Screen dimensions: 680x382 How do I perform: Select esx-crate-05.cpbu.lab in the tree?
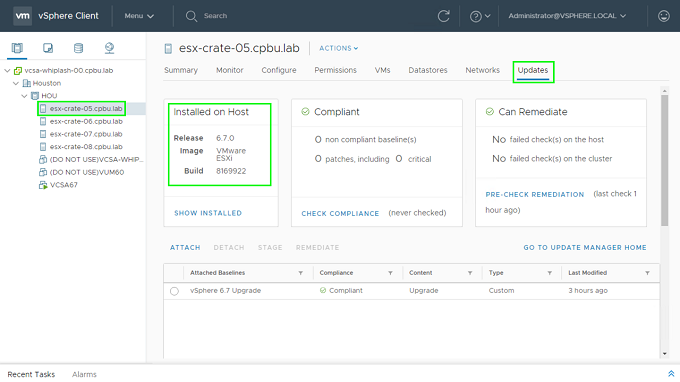(86, 108)
